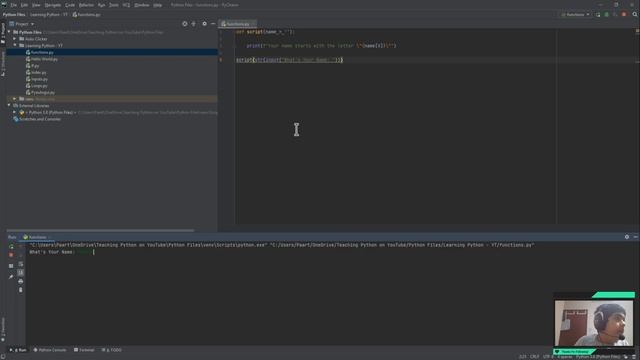Viewport: 640px width, 360px height.
Task: Open the vertical Favorites tool window tab
Action: (3, 329)
